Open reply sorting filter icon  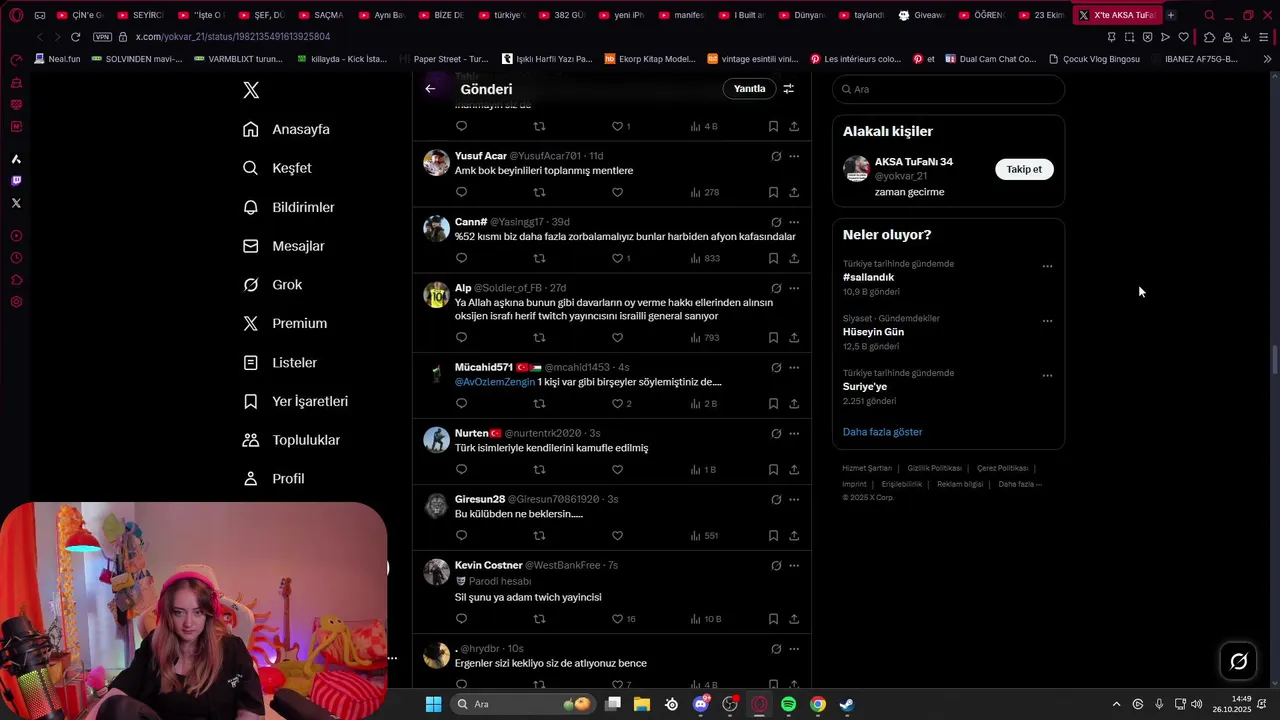point(788,89)
